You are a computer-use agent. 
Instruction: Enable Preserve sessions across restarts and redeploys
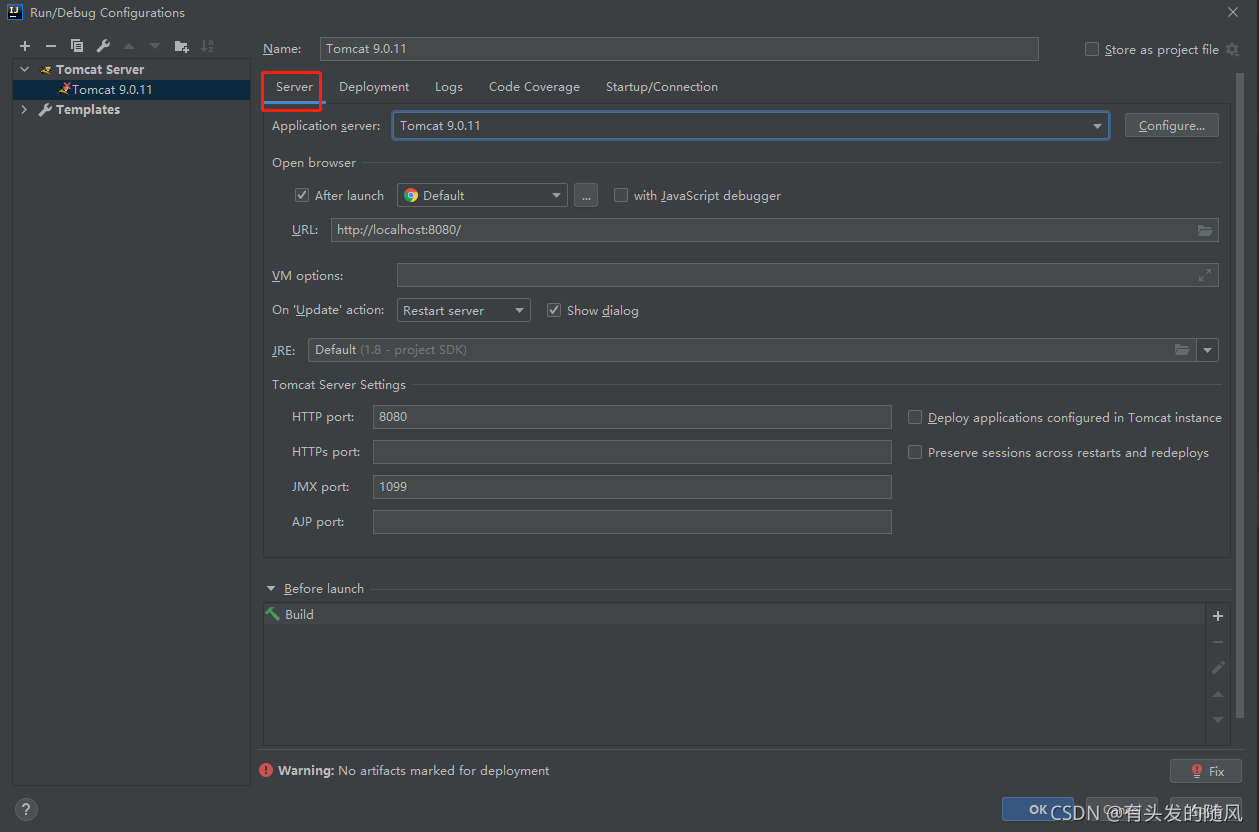pyautogui.click(x=915, y=452)
